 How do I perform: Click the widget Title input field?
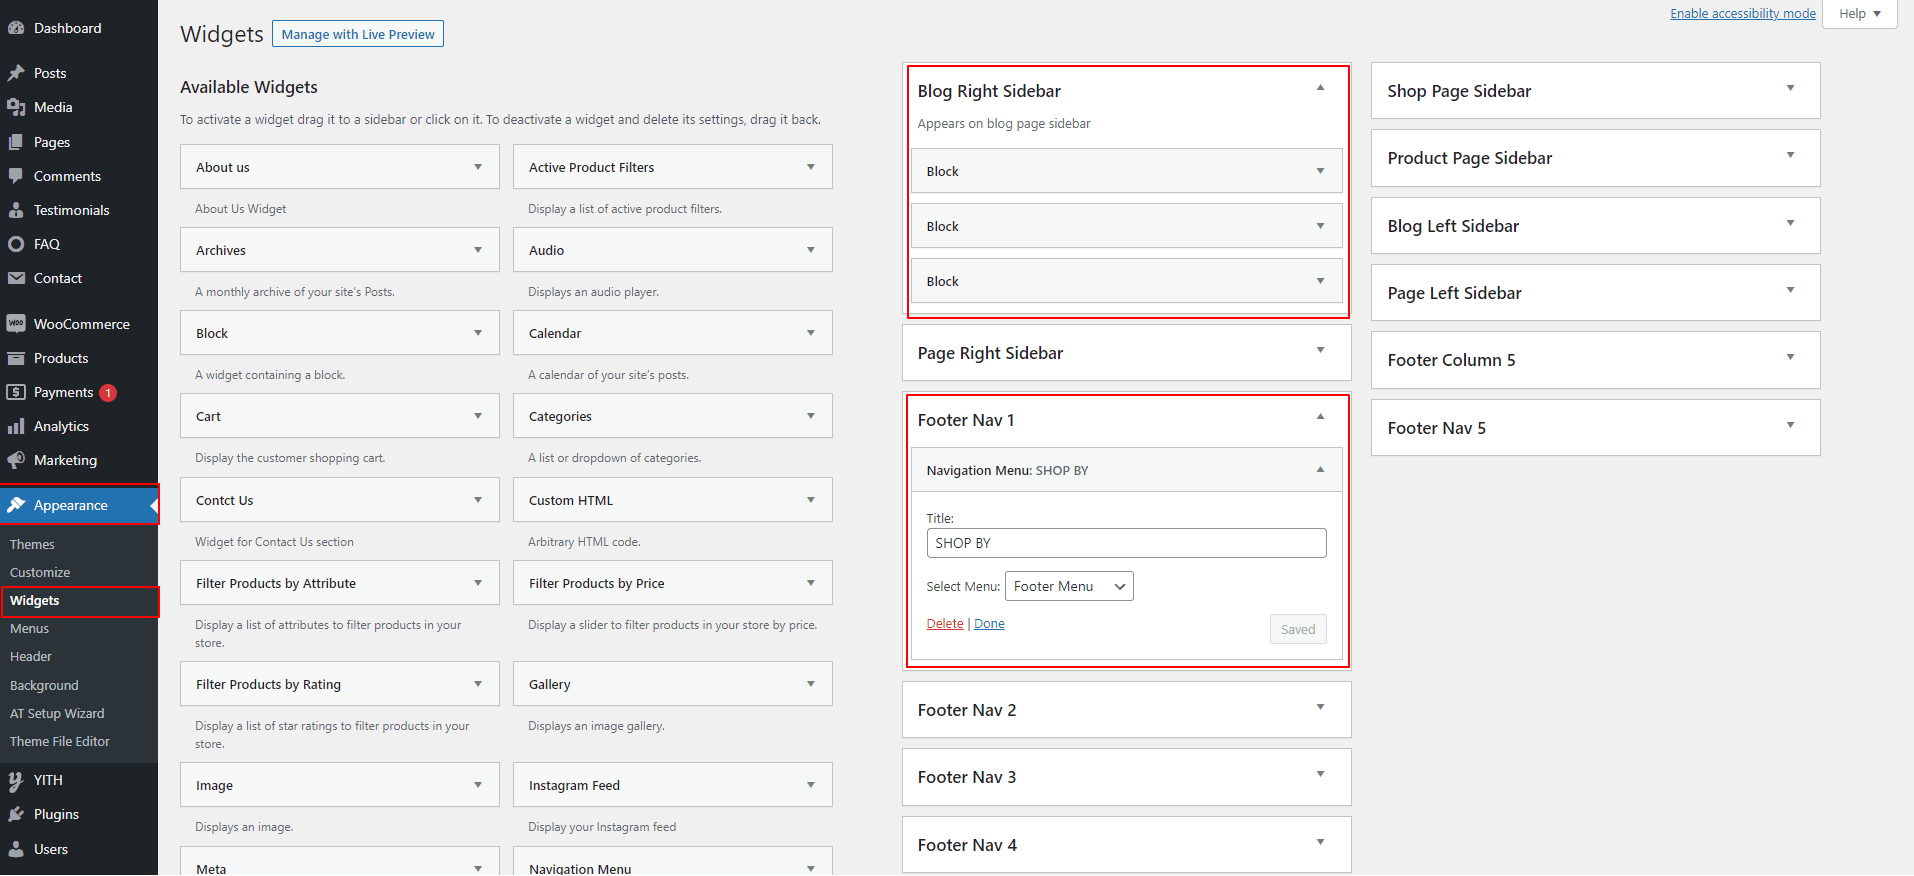click(x=1126, y=543)
